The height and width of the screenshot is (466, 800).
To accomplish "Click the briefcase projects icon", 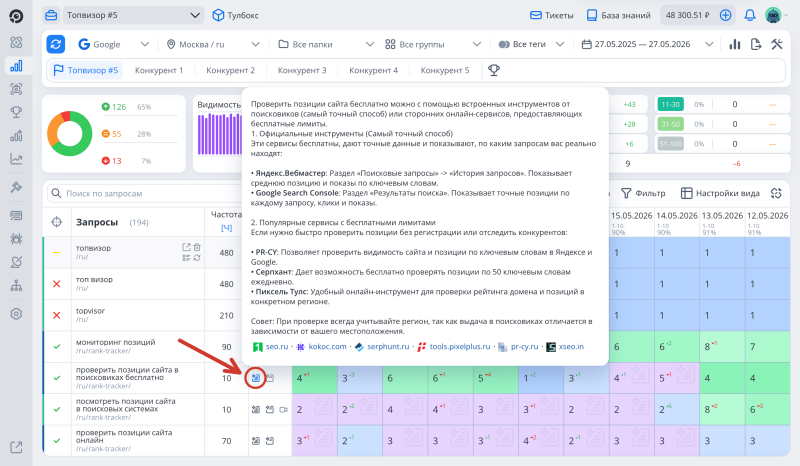I will [x=51, y=15].
